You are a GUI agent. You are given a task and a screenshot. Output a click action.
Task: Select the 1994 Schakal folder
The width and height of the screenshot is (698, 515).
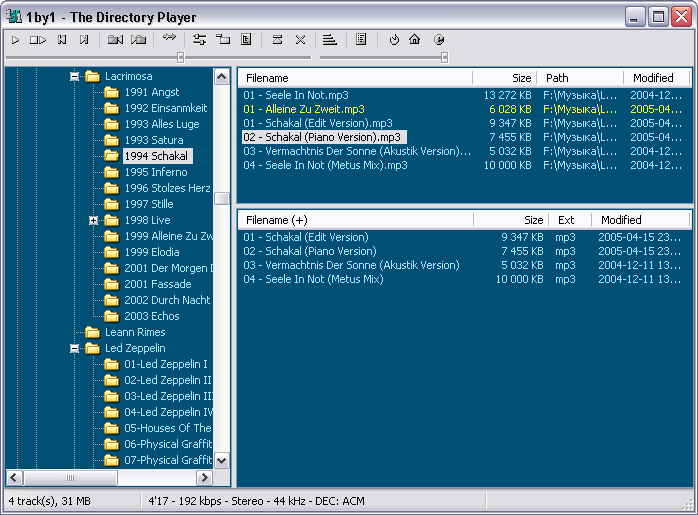157,156
